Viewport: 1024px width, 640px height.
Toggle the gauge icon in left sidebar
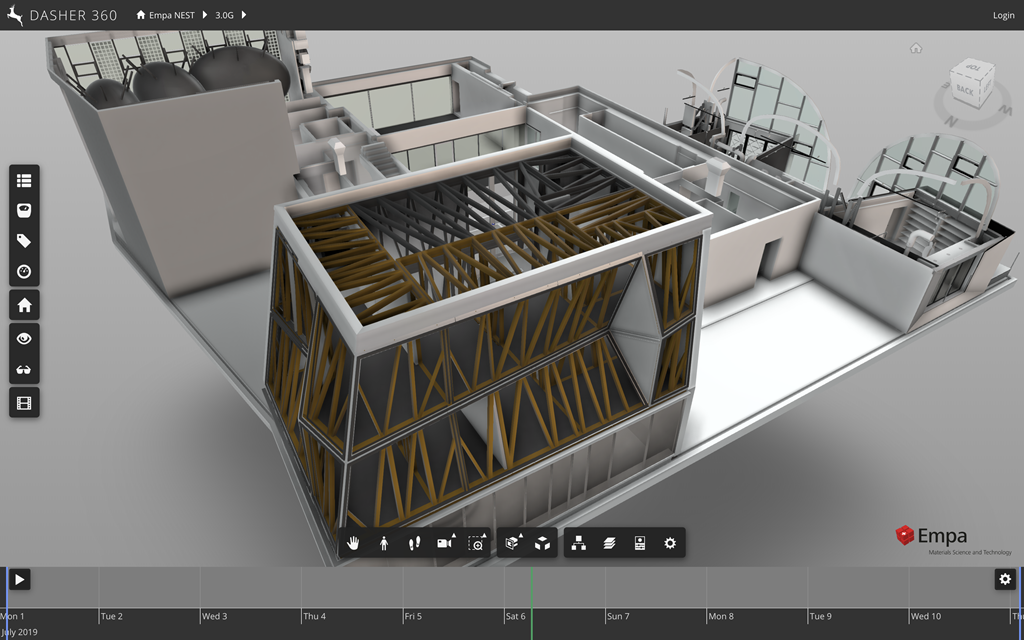click(x=24, y=272)
